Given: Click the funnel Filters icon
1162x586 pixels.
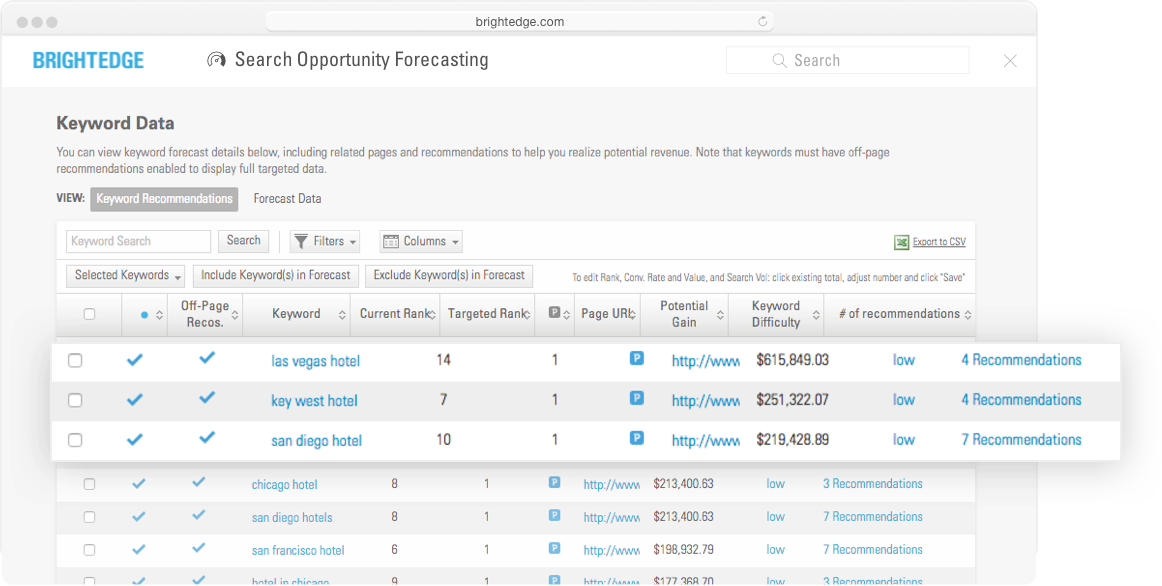Looking at the screenshot, I should [301, 241].
